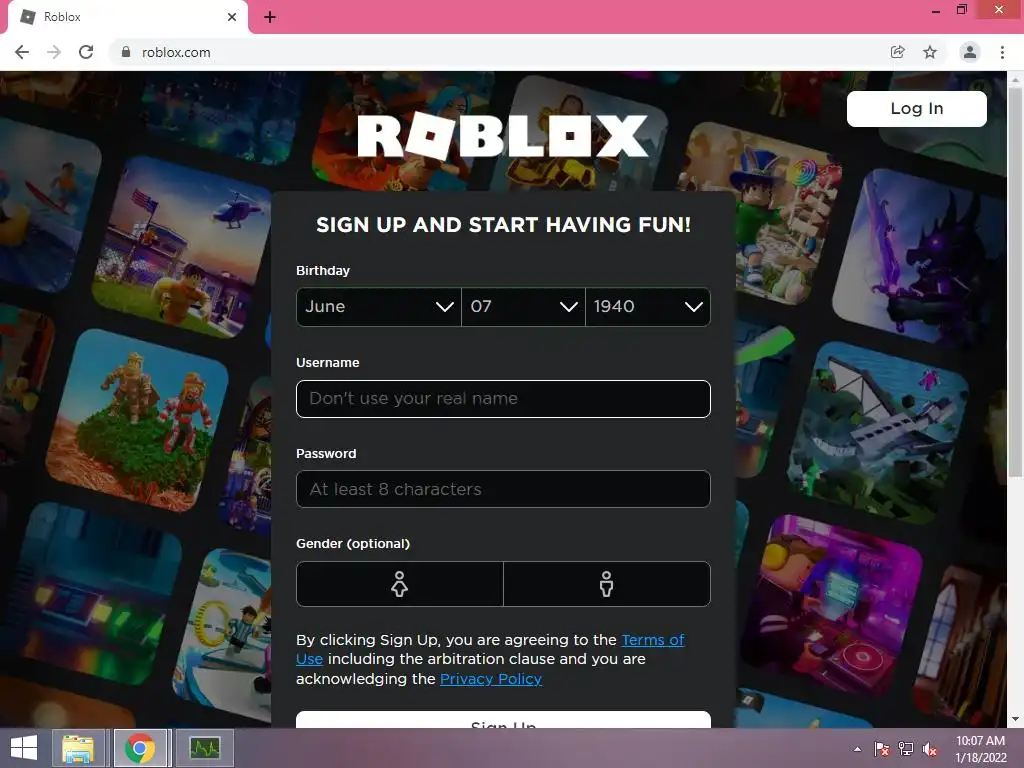Click the Roblox logo
Image resolution: width=1024 pixels, height=768 pixels.
point(503,136)
